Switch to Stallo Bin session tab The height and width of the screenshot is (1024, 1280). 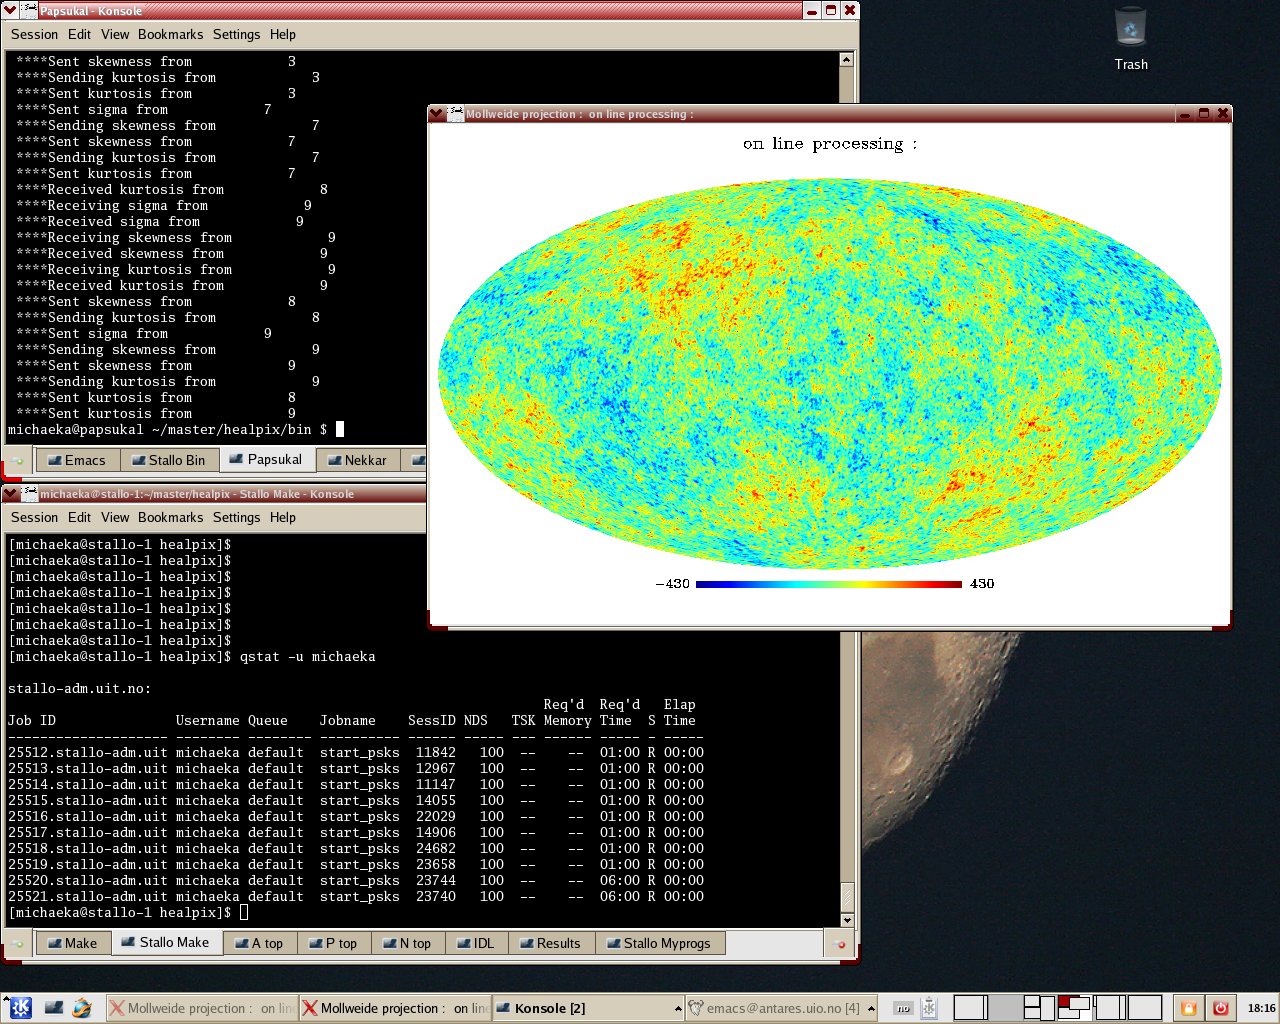tap(170, 460)
